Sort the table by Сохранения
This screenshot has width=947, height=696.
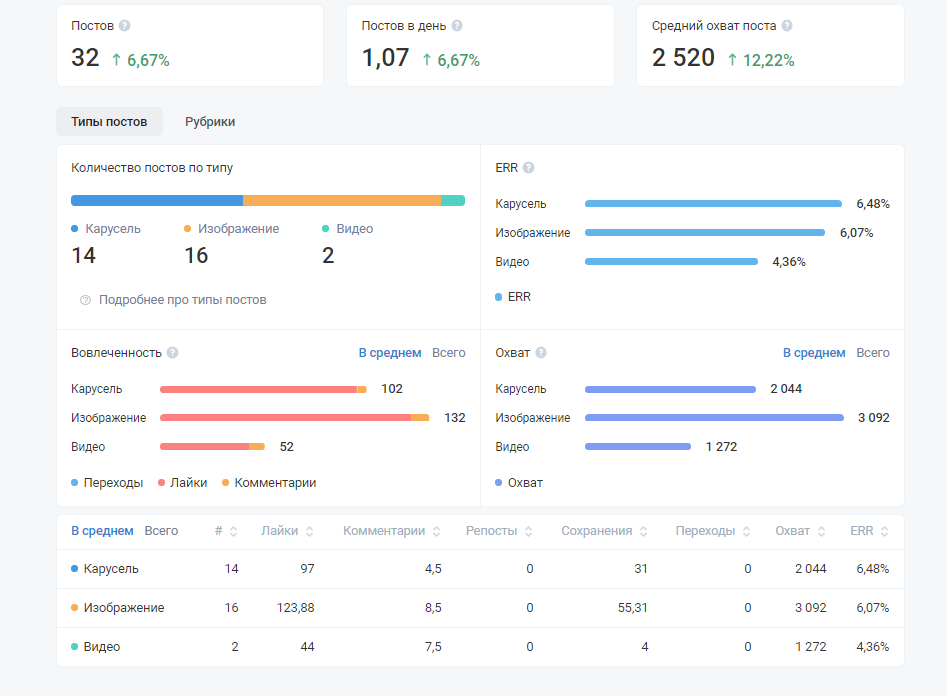pyautogui.click(x=605, y=531)
